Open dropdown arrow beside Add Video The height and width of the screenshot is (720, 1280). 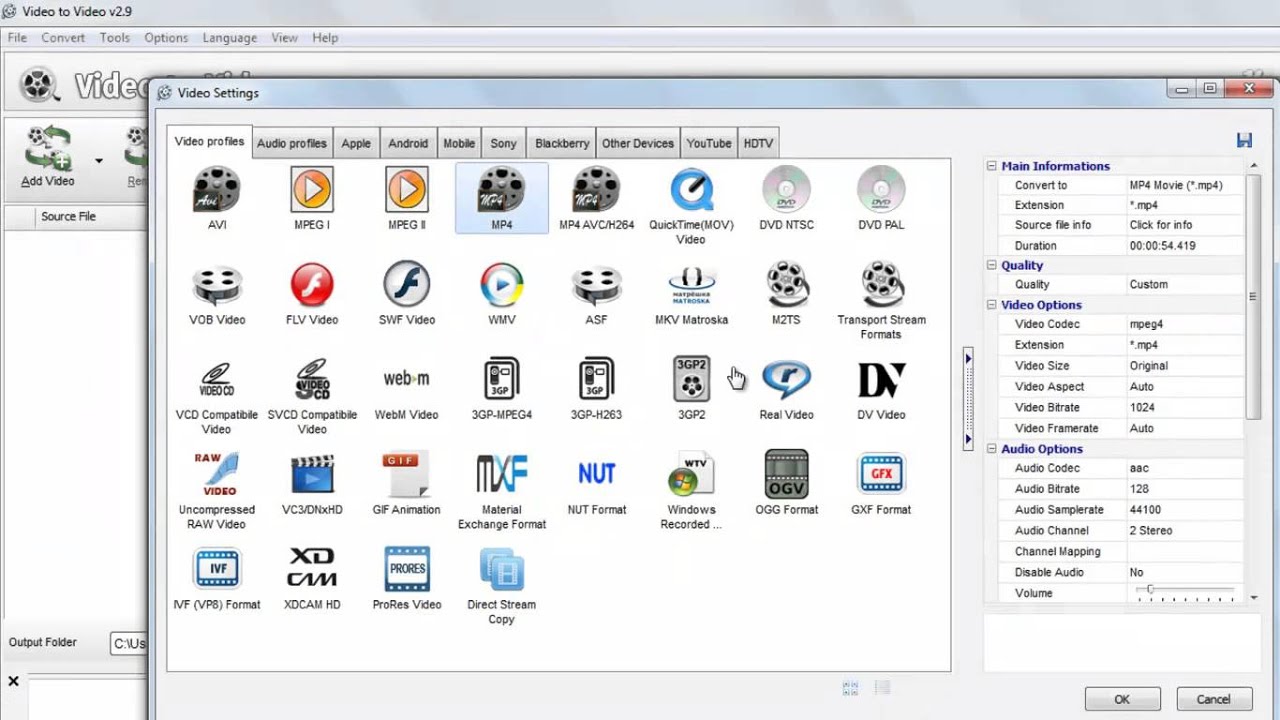(x=99, y=160)
